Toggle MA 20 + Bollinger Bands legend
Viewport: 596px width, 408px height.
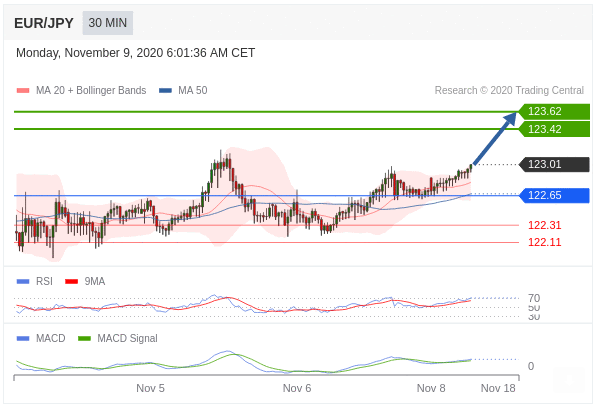[x=81, y=90]
